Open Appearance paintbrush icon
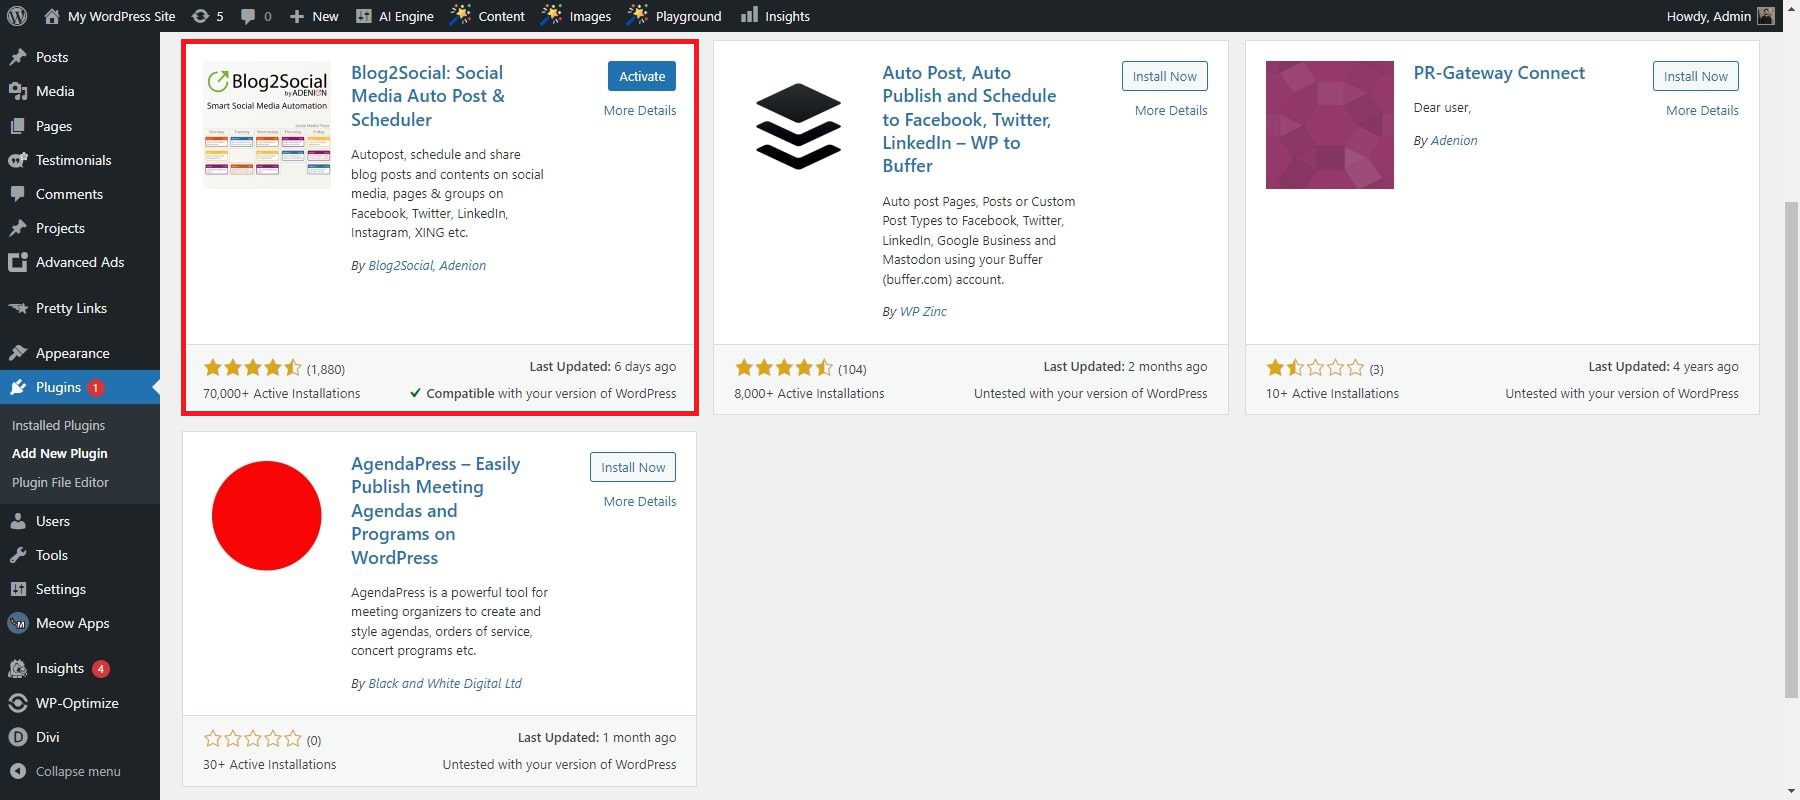Viewport: 1800px width, 800px height. [18, 353]
